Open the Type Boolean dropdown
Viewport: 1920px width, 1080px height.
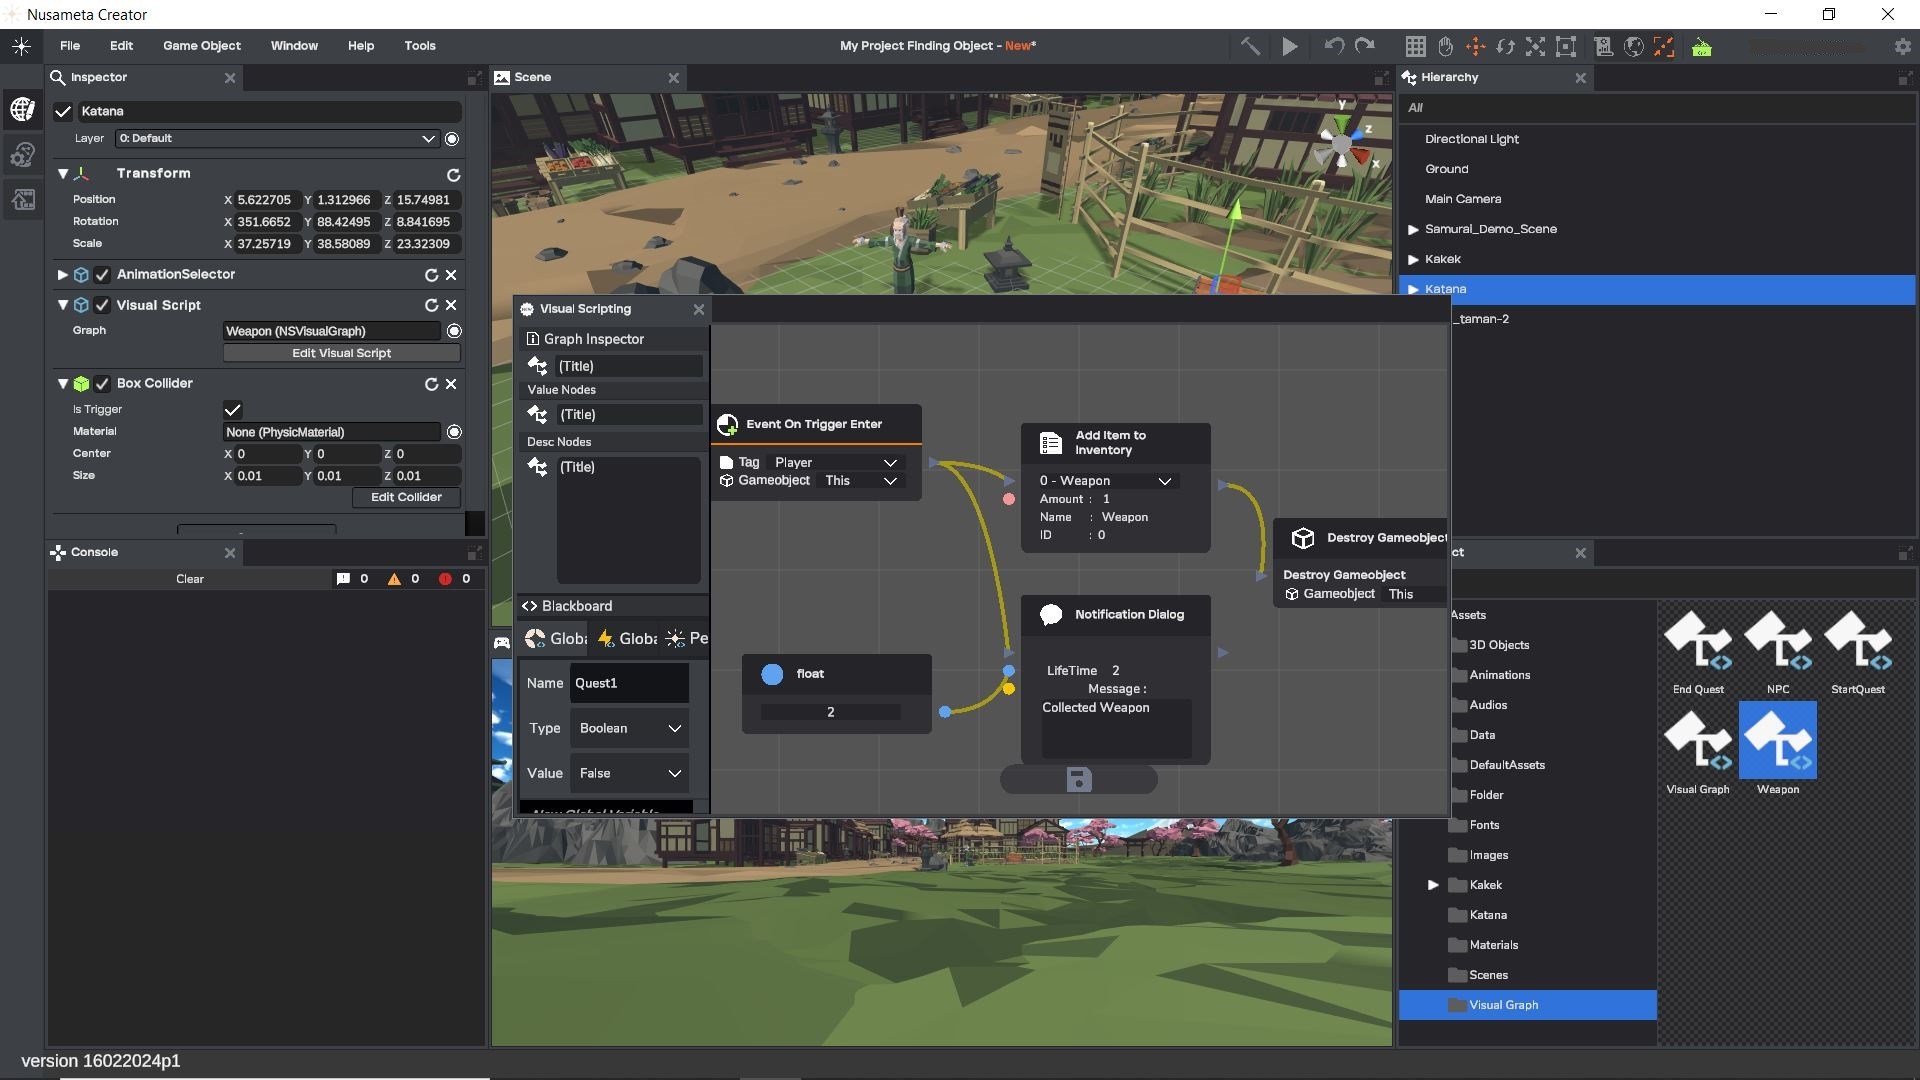(629, 728)
